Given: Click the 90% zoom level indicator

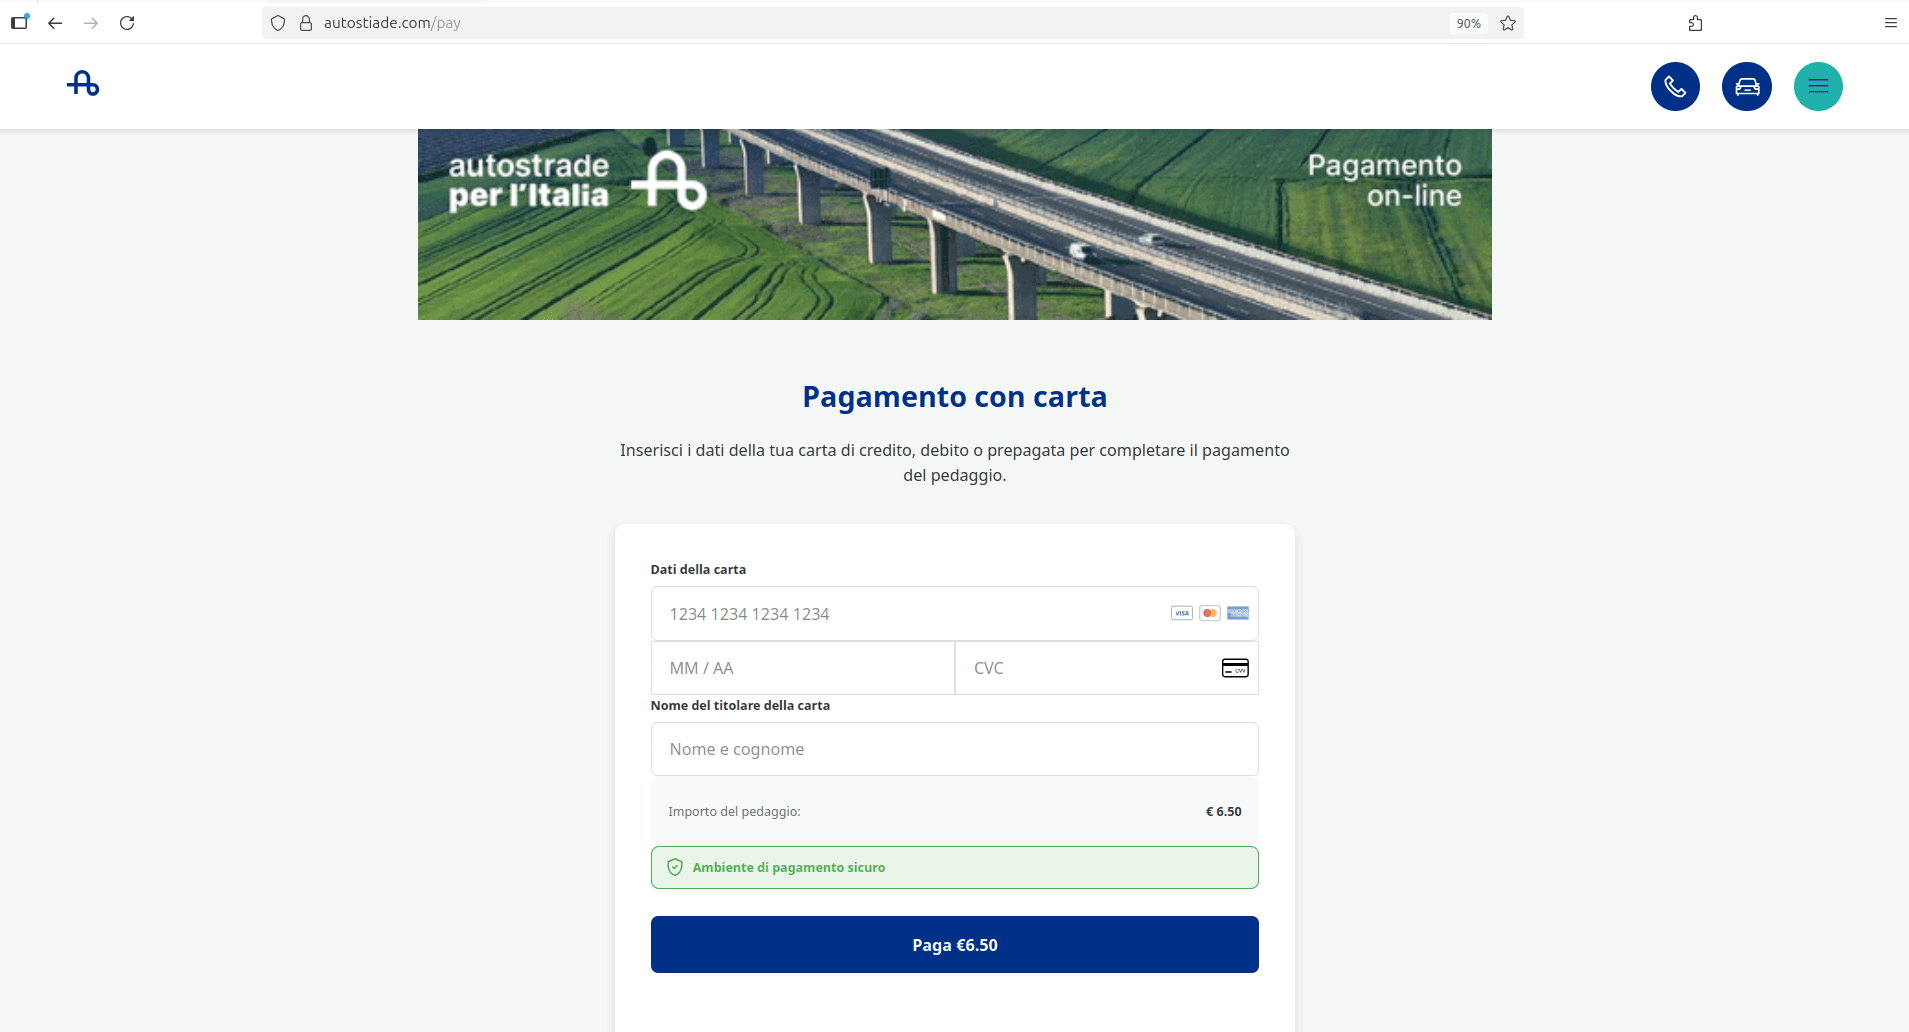Looking at the screenshot, I should tap(1468, 23).
